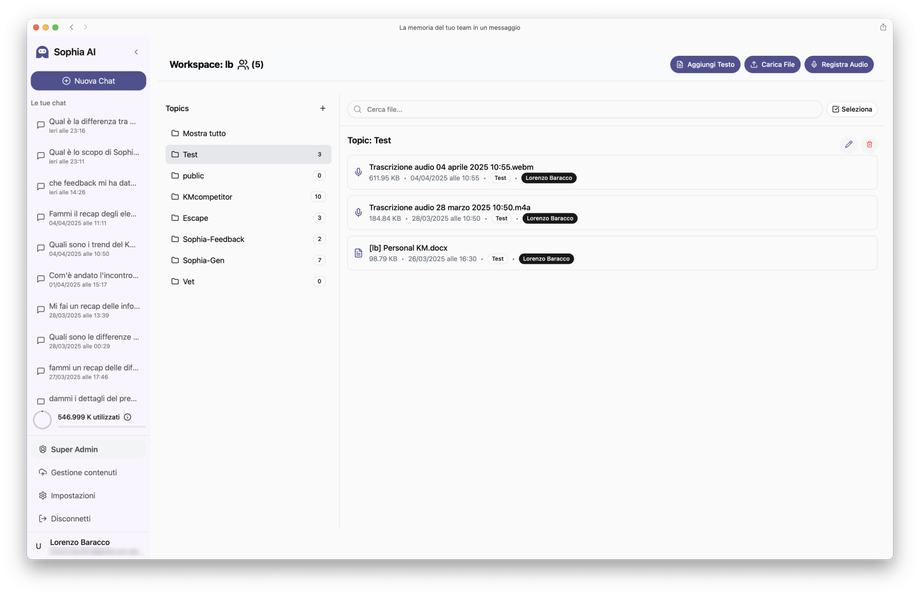Open chat 'Quali sono le differenze ...'
The width and height of the screenshot is (920, 595).
(x=88, y=341)
